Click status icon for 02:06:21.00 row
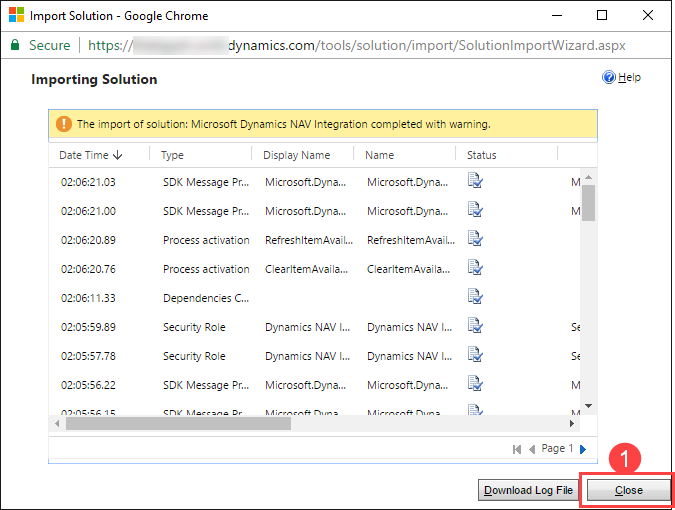This screenshot has height=510, width=675. [475, 210]
